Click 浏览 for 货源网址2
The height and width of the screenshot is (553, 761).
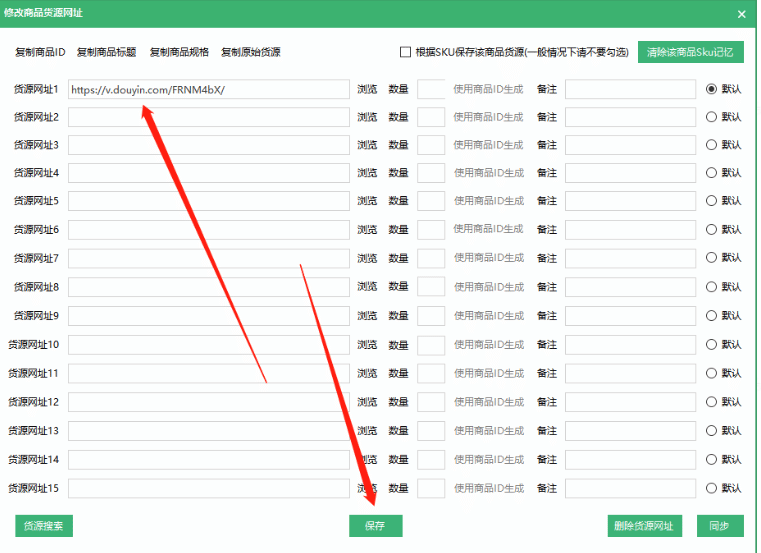pos(367,117)
